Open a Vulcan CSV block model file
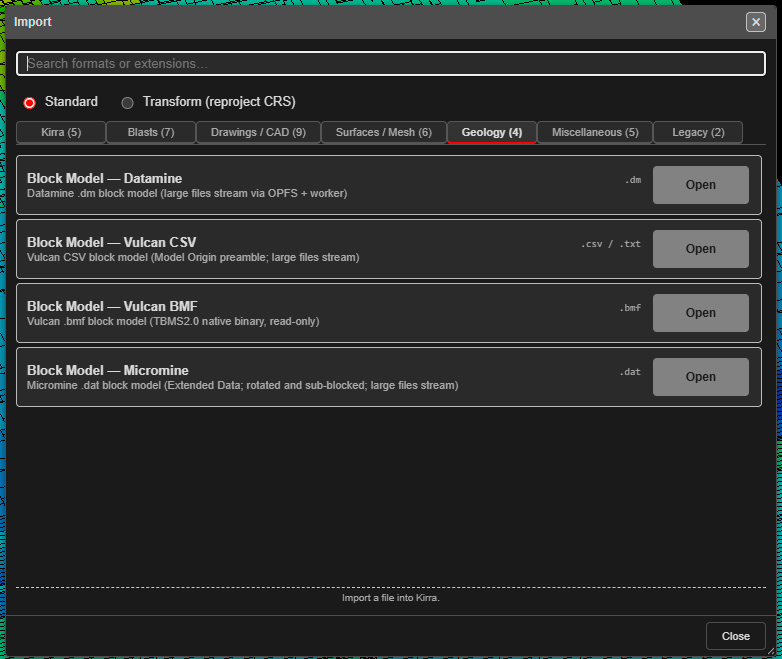This screenshot has height=659, width=782. point(700,248)
